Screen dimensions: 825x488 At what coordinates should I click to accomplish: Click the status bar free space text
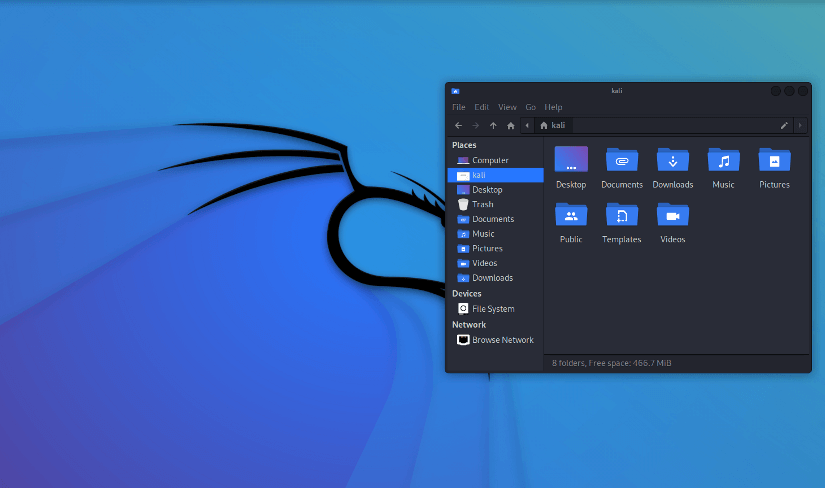pyautogui.click(x=612, y=363)
